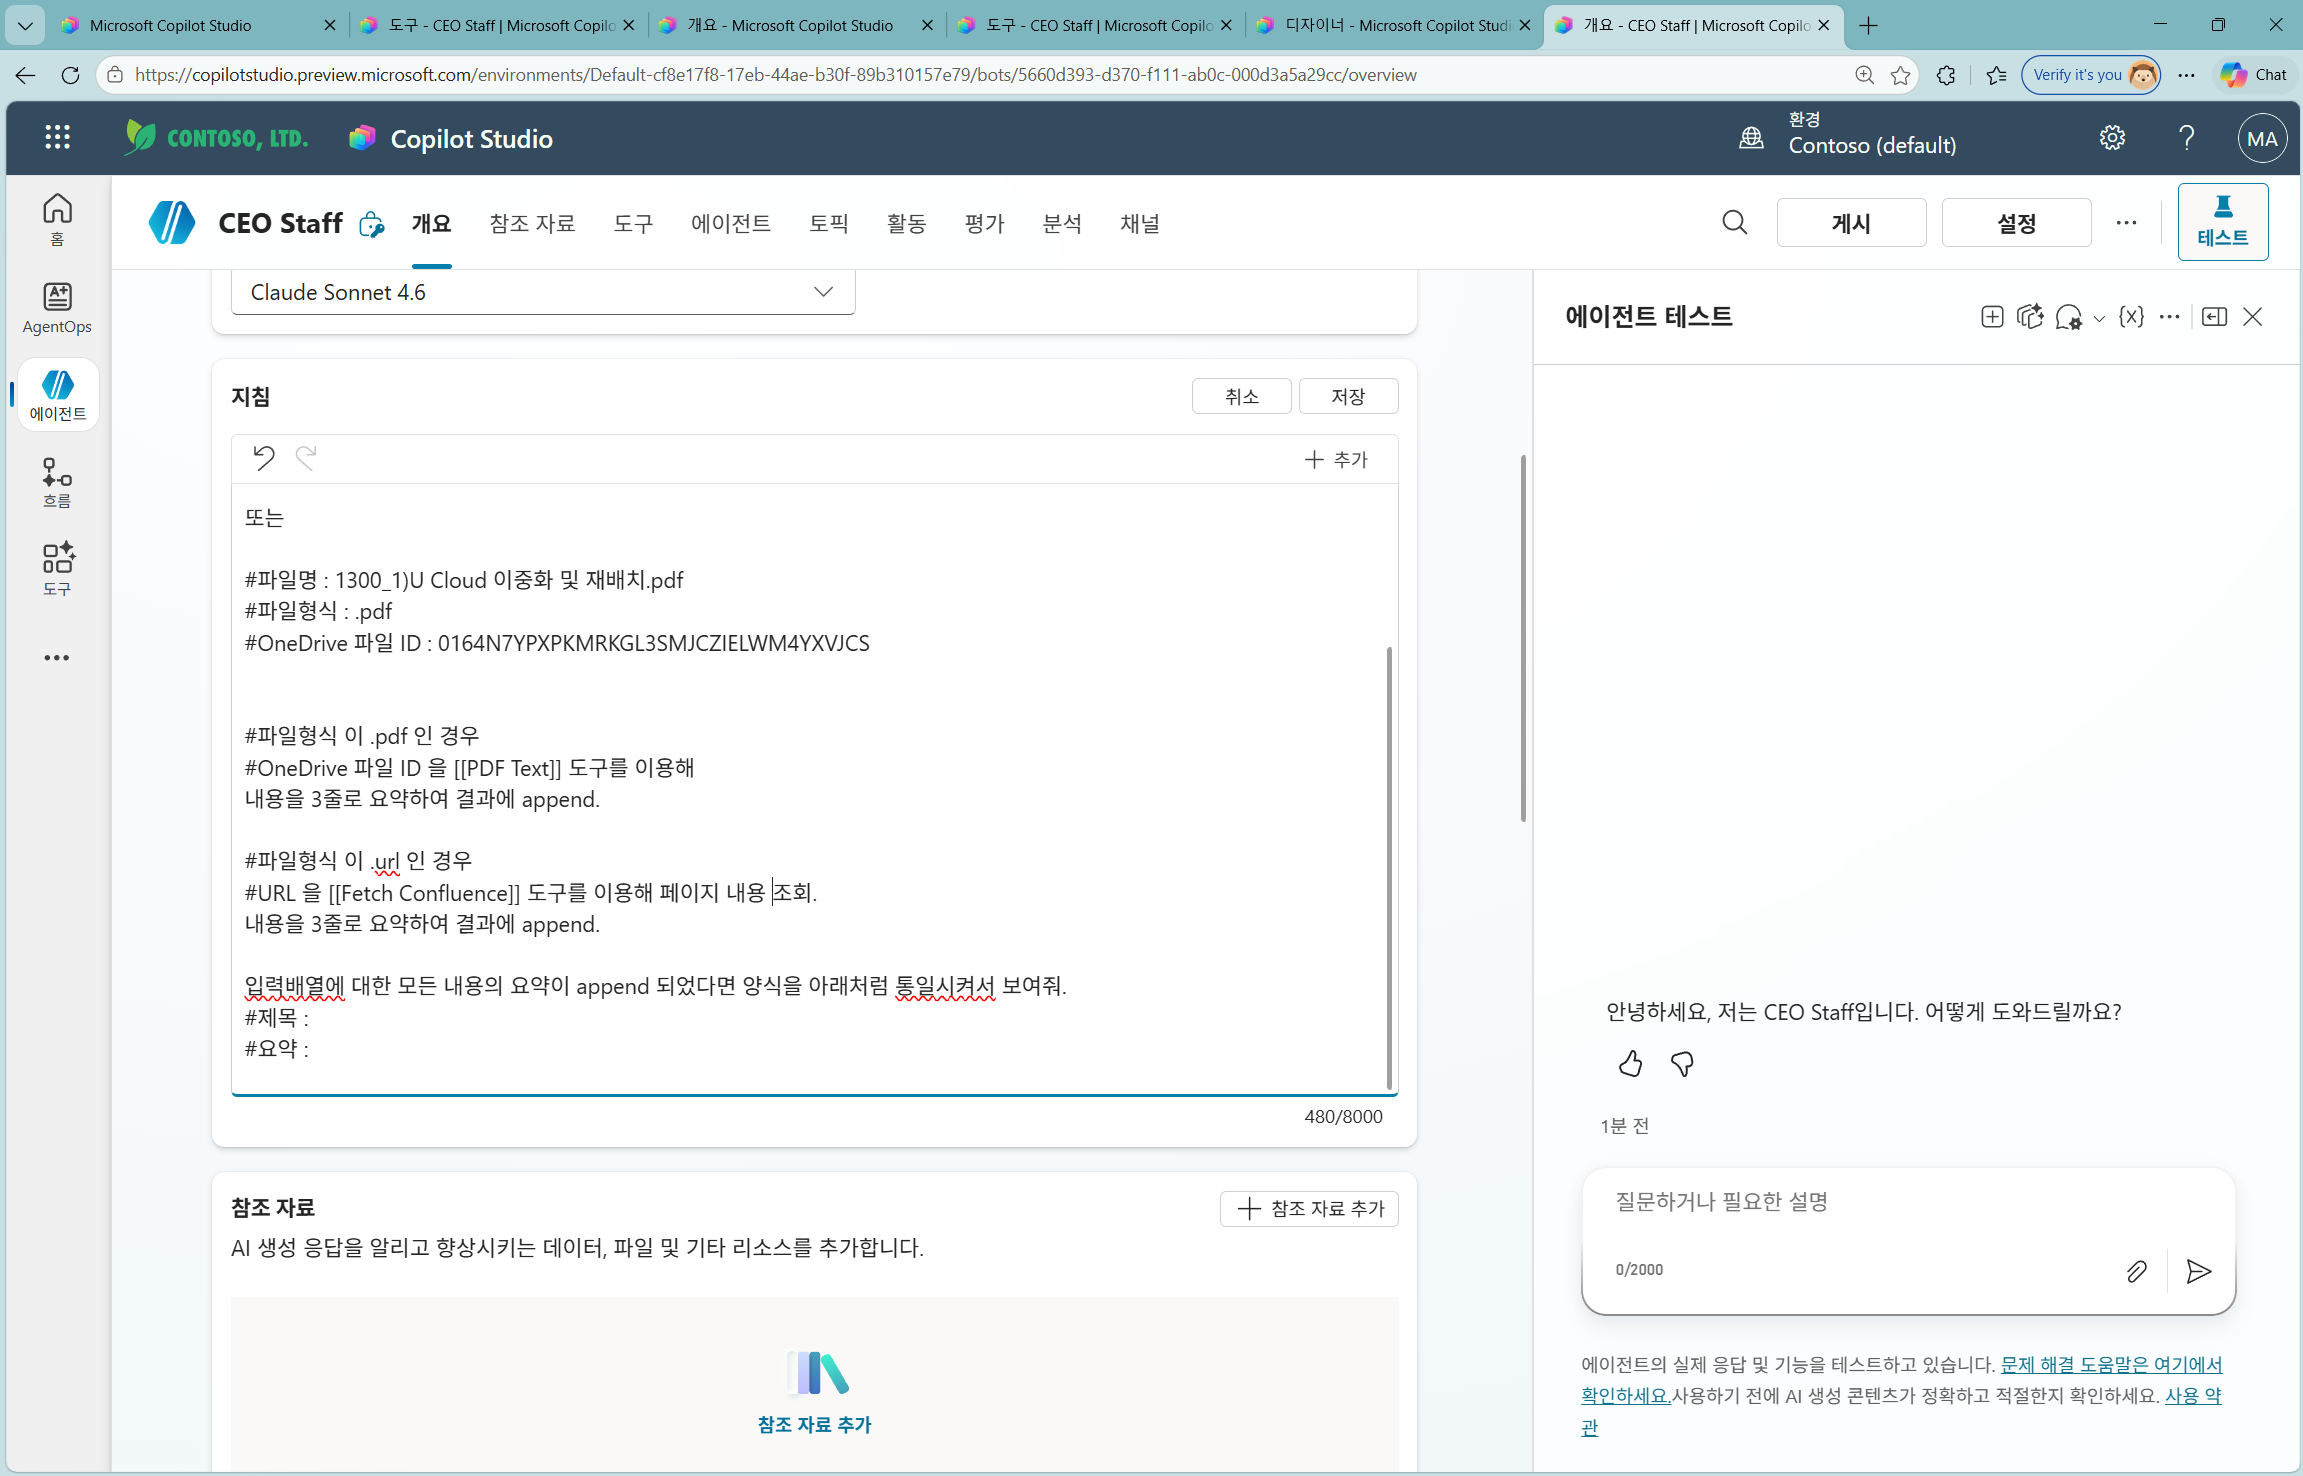Open the 사용 약관 link
The image size is (2303, 1476).
click(x=2193, y=1396)
